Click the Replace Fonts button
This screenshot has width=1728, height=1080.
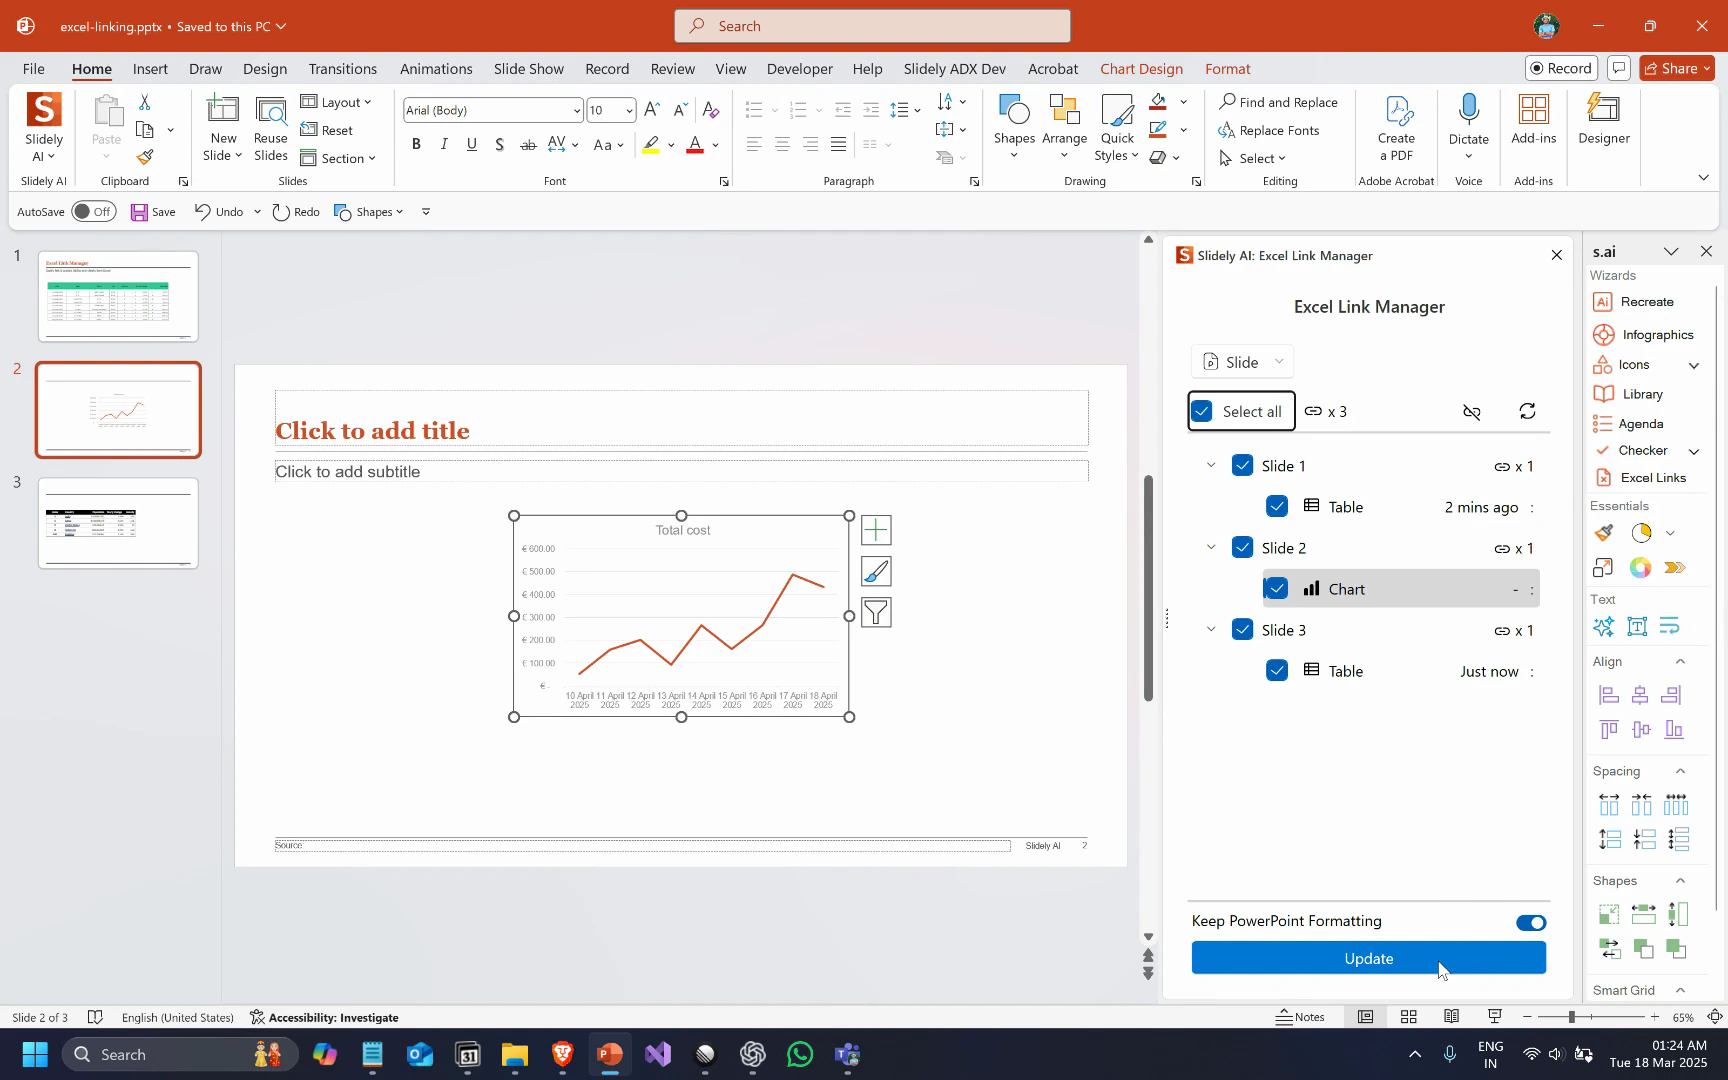pyautogui.click(x=1269, y=131)
